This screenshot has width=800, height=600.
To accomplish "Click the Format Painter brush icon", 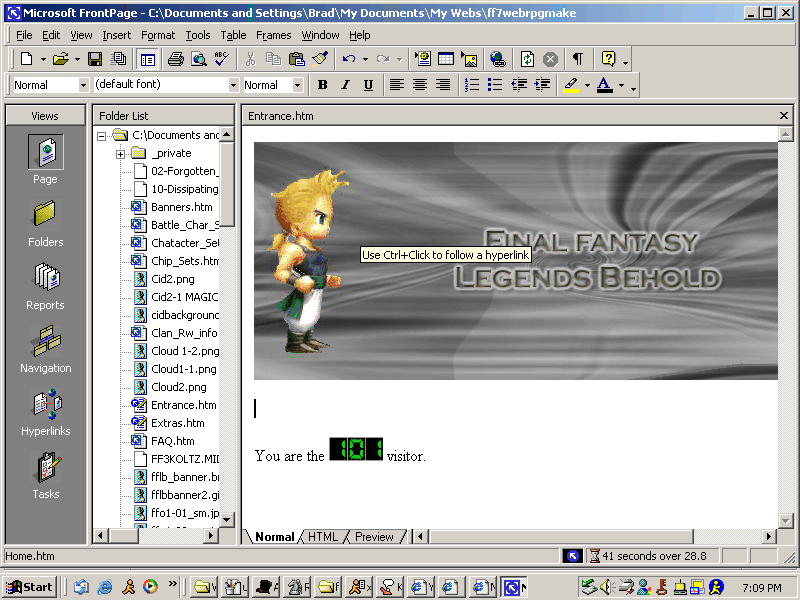I will point(320,59).
